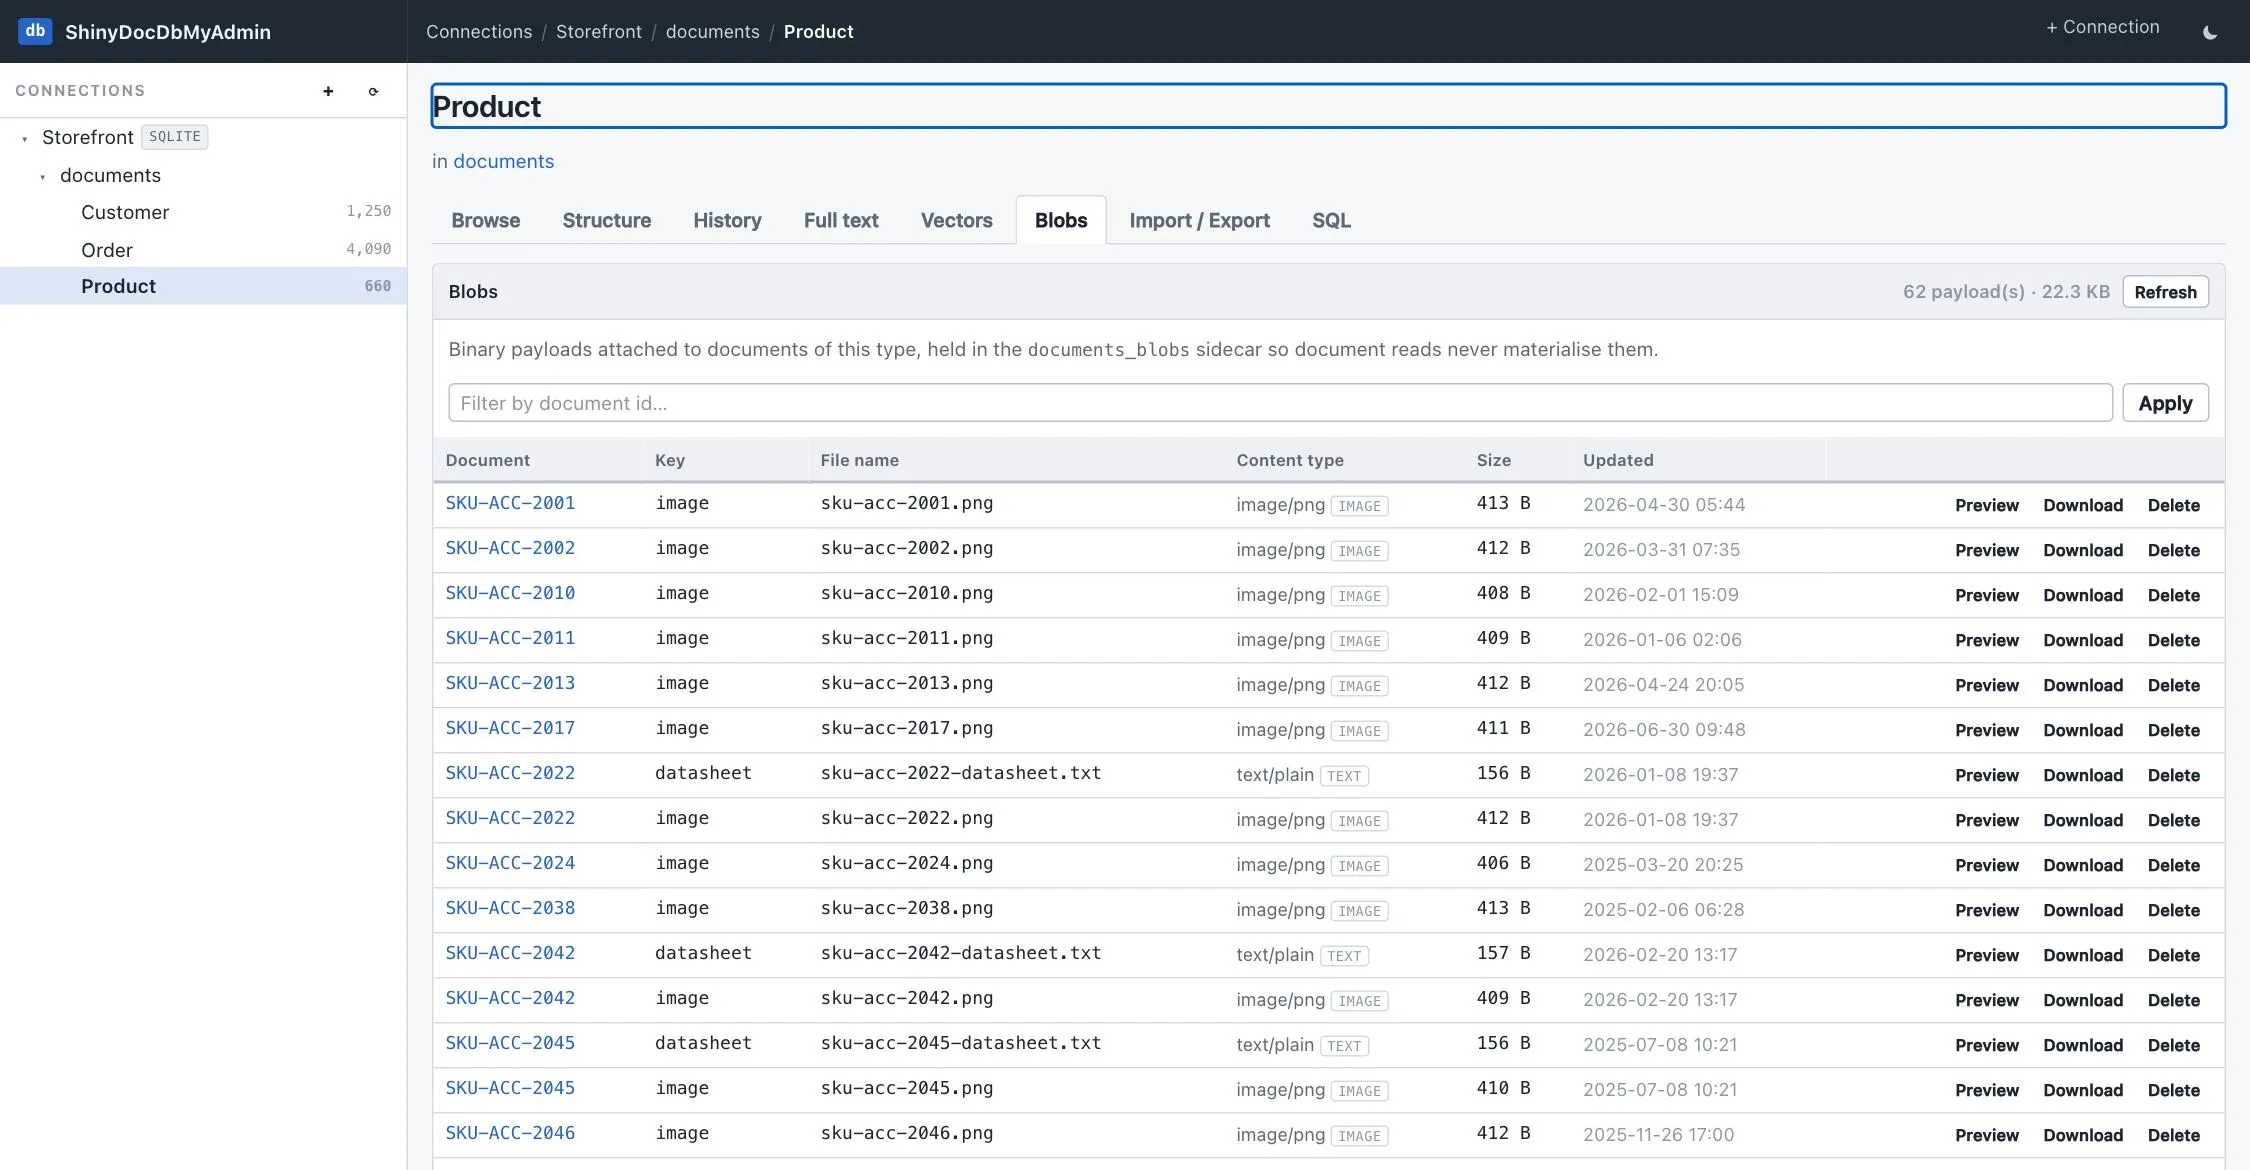Click the + Connection button
The width and height of the screenshot is (2250, 1170).
point(2102,27)
